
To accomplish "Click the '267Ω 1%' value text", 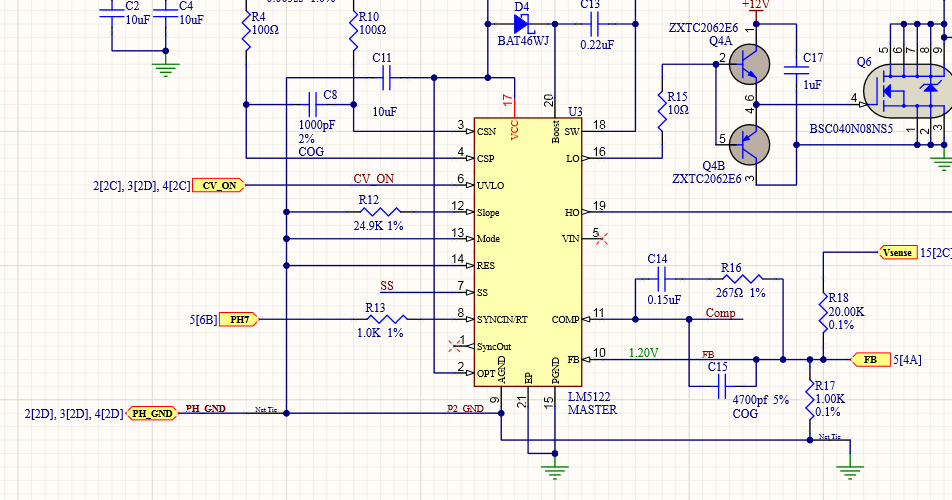I will pos(740,292).
